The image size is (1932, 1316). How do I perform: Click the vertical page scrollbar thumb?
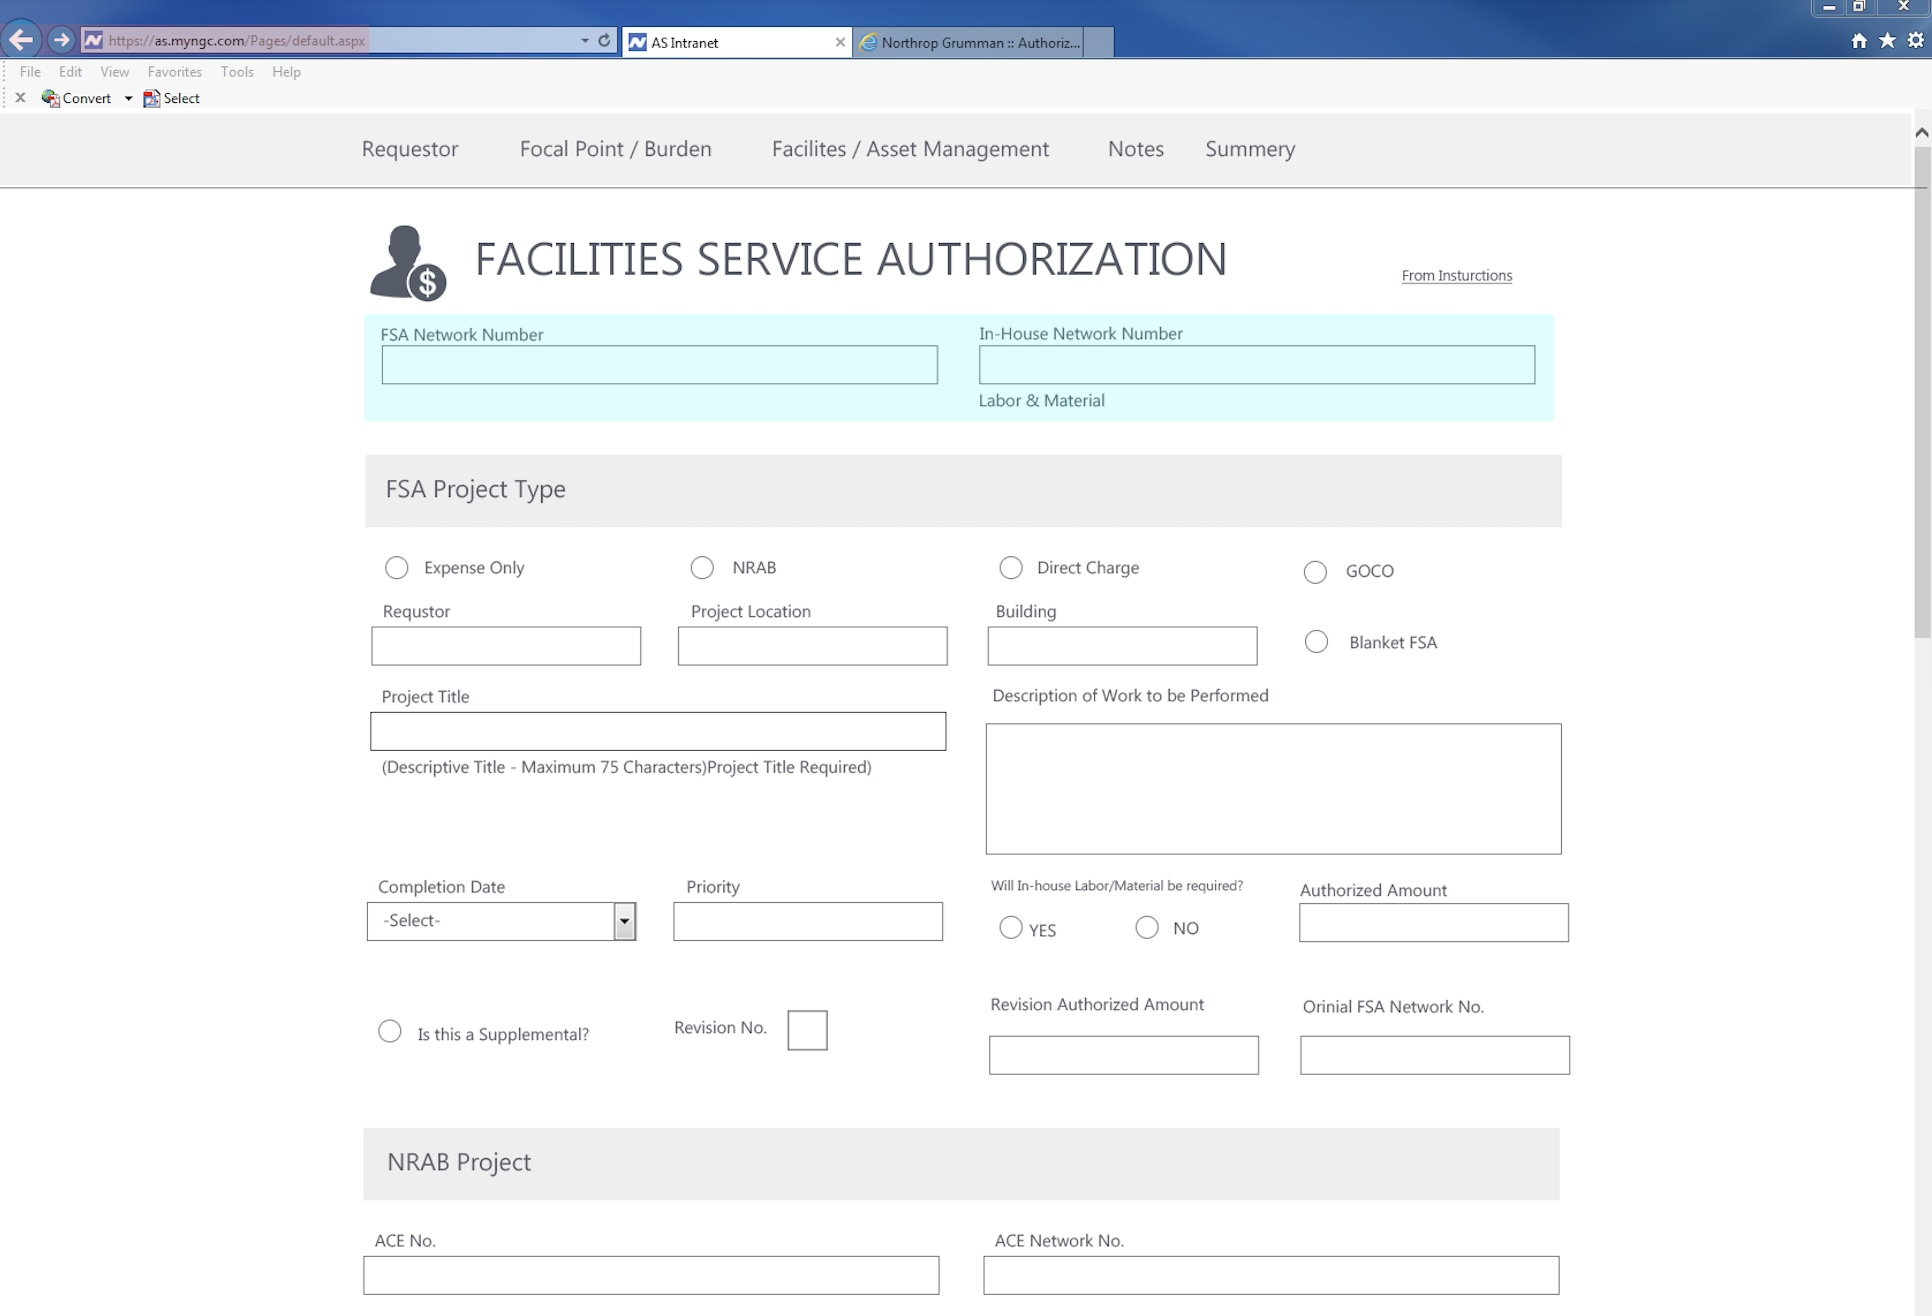point(1921,390)
